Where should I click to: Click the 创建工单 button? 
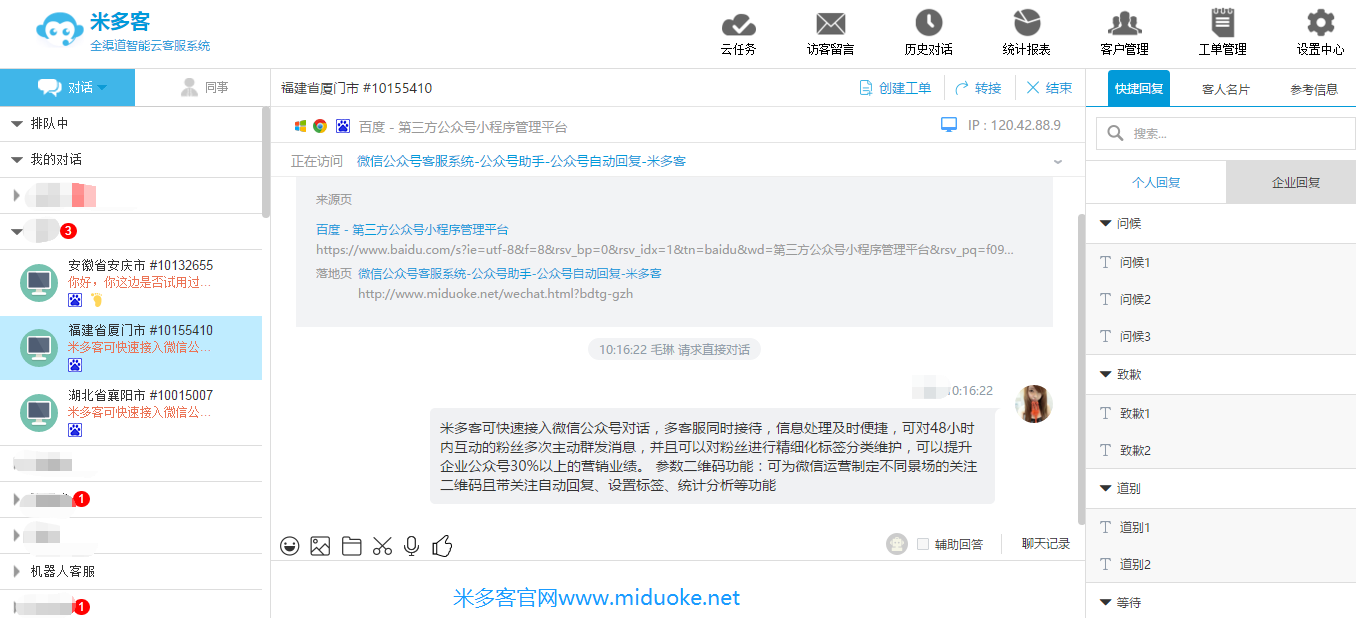[x=895, y=88]
